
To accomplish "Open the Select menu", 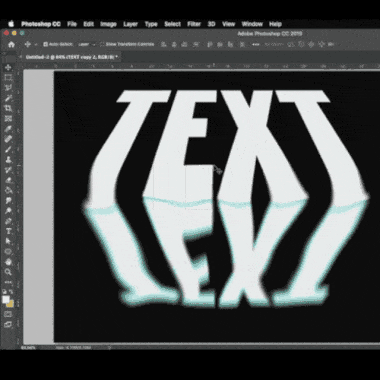I will (x=172, y=24).
